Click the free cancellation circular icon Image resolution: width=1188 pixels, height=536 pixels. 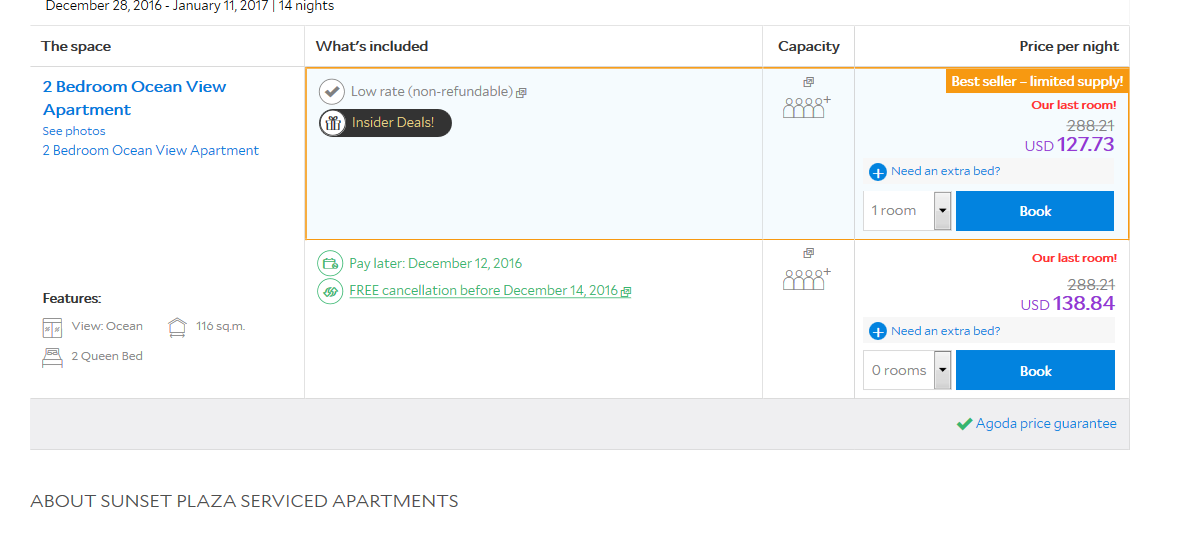coord(330,291)
